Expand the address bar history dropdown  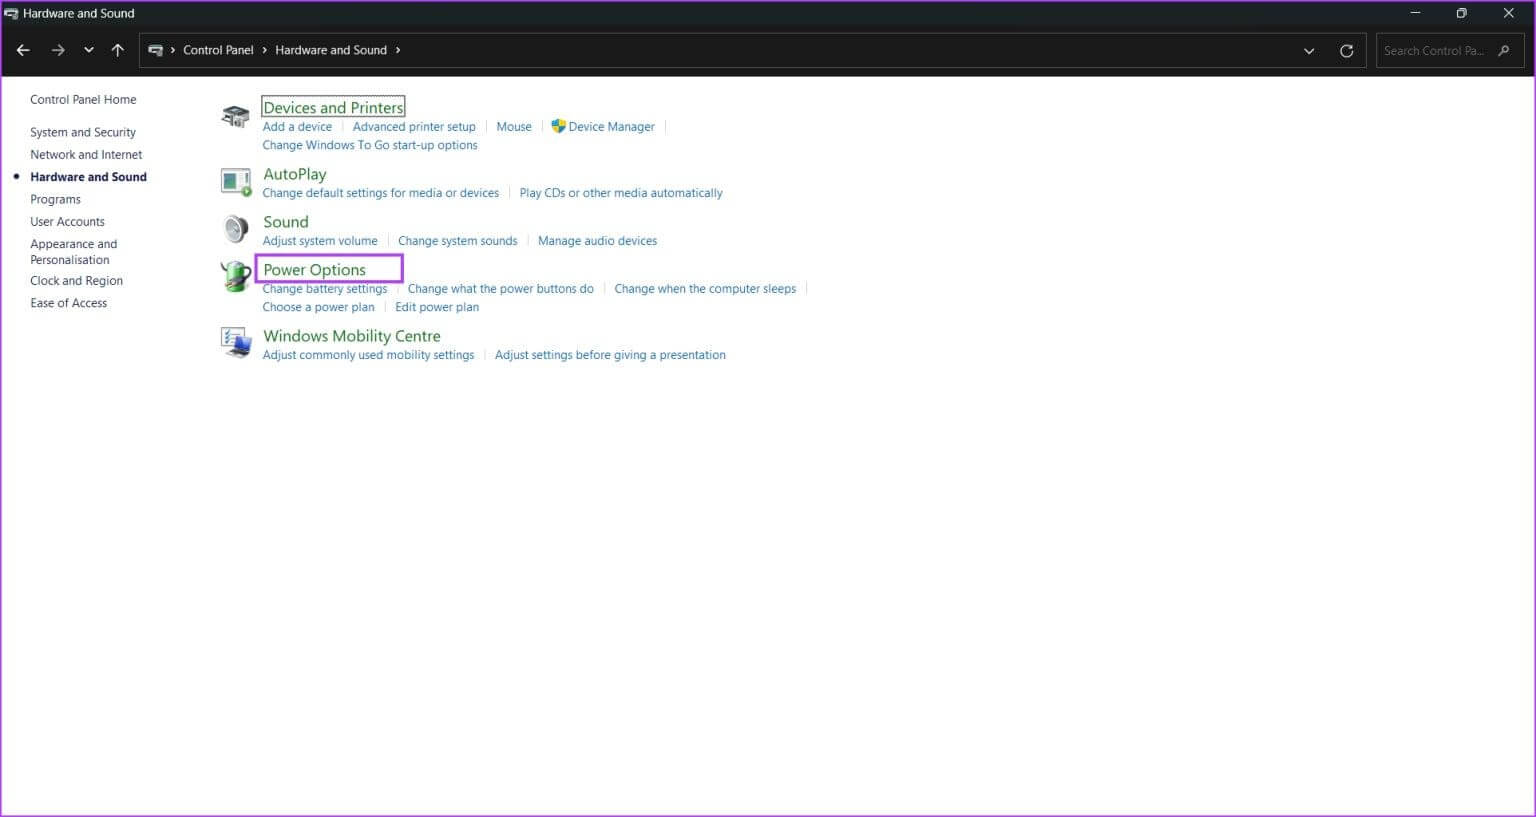pyautogui.click(x=1309, y=51)
